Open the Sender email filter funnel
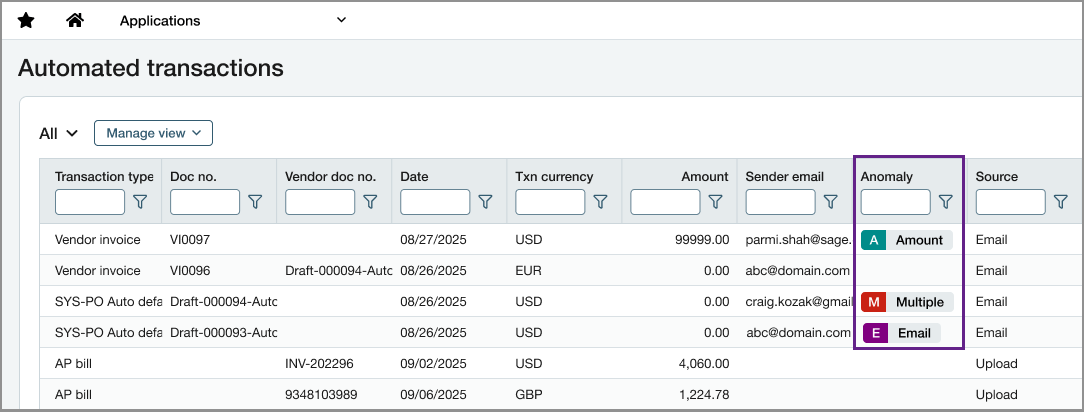Image resolution: width=1084 pixels, height=412 pixels. [x=831, y=202]
